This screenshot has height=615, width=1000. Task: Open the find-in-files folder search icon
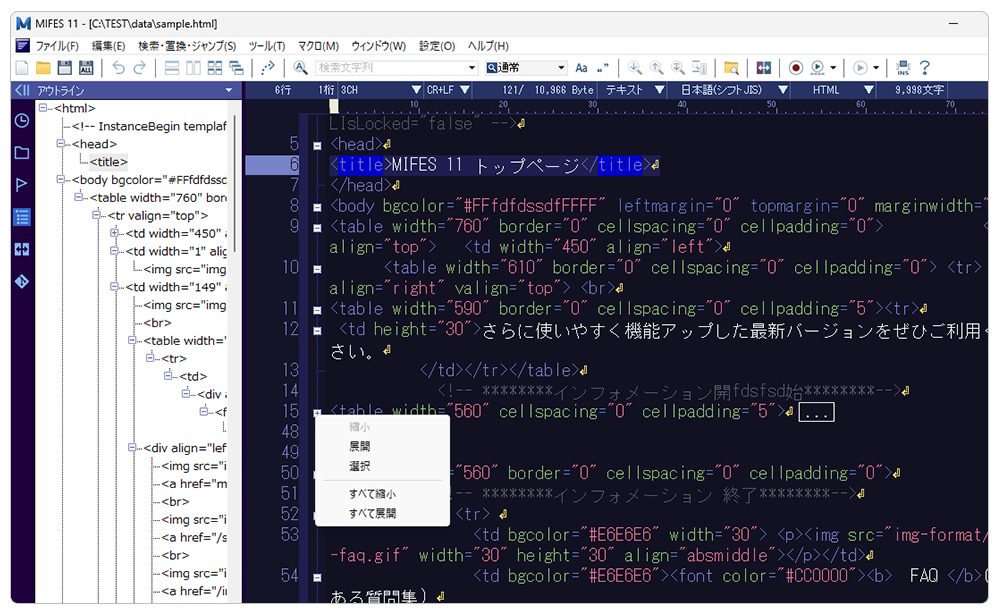point(732,68)
